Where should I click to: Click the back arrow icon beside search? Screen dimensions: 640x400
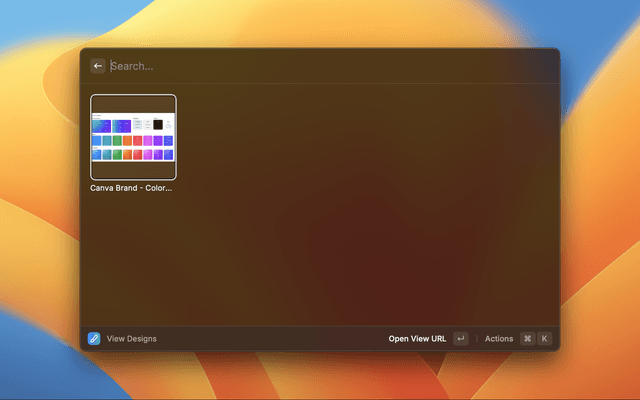(98, 66)
